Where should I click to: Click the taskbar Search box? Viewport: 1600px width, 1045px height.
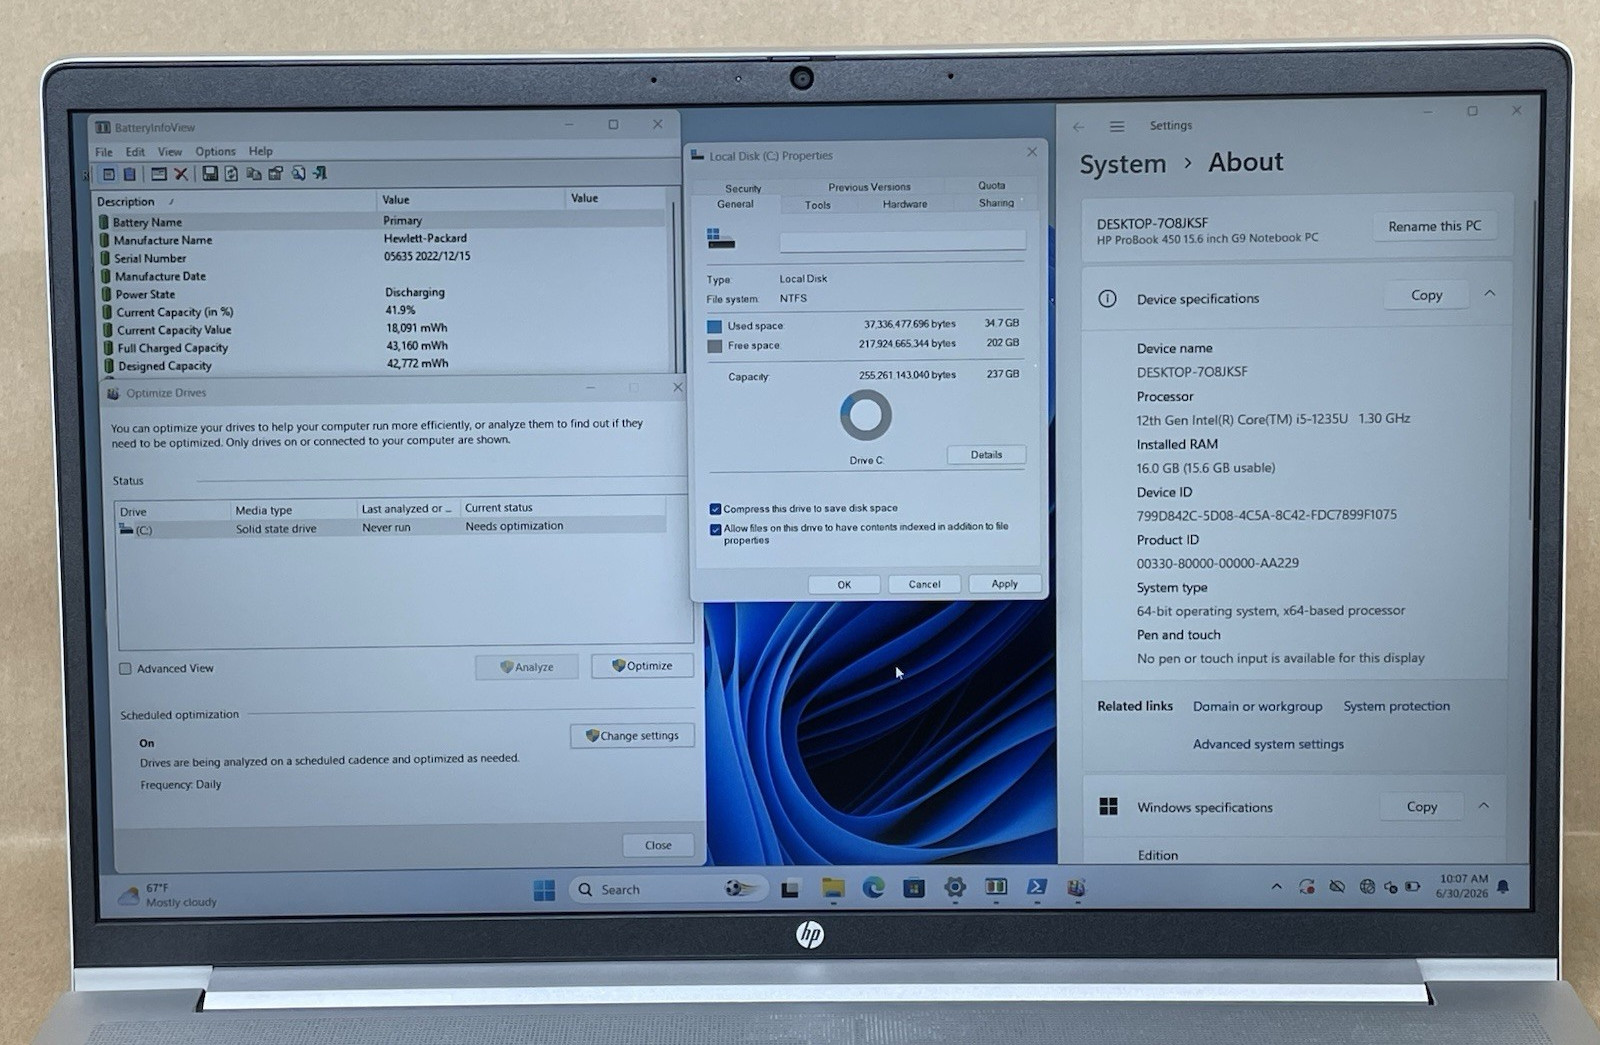click(669, 889)
